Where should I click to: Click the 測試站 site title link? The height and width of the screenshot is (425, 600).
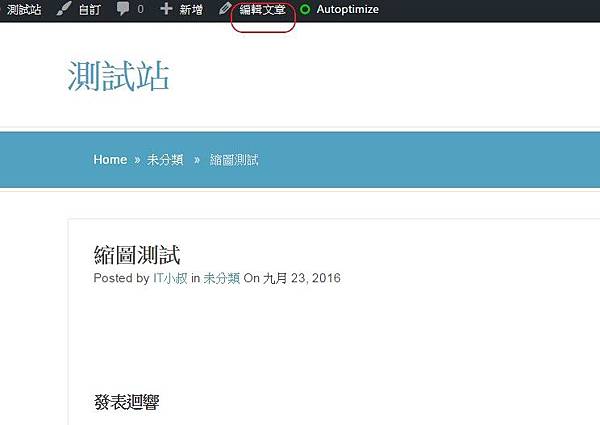118,76
